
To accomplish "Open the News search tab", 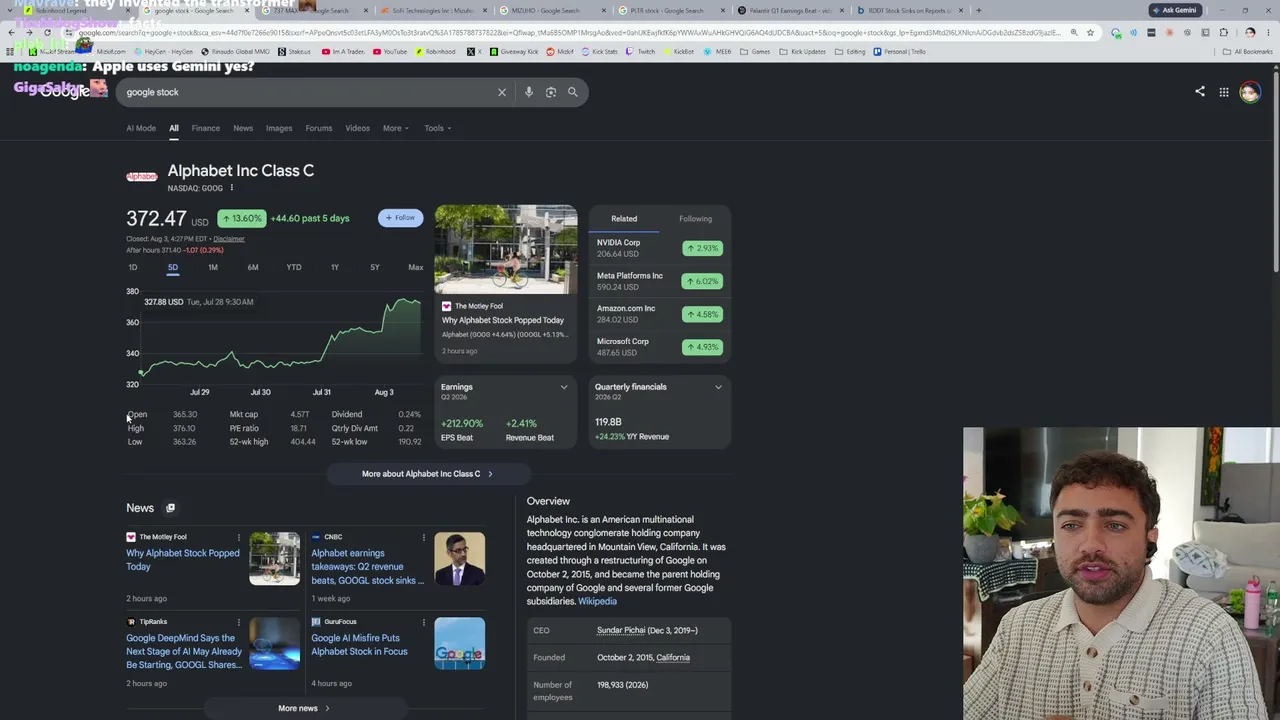I will click(243, 128).
